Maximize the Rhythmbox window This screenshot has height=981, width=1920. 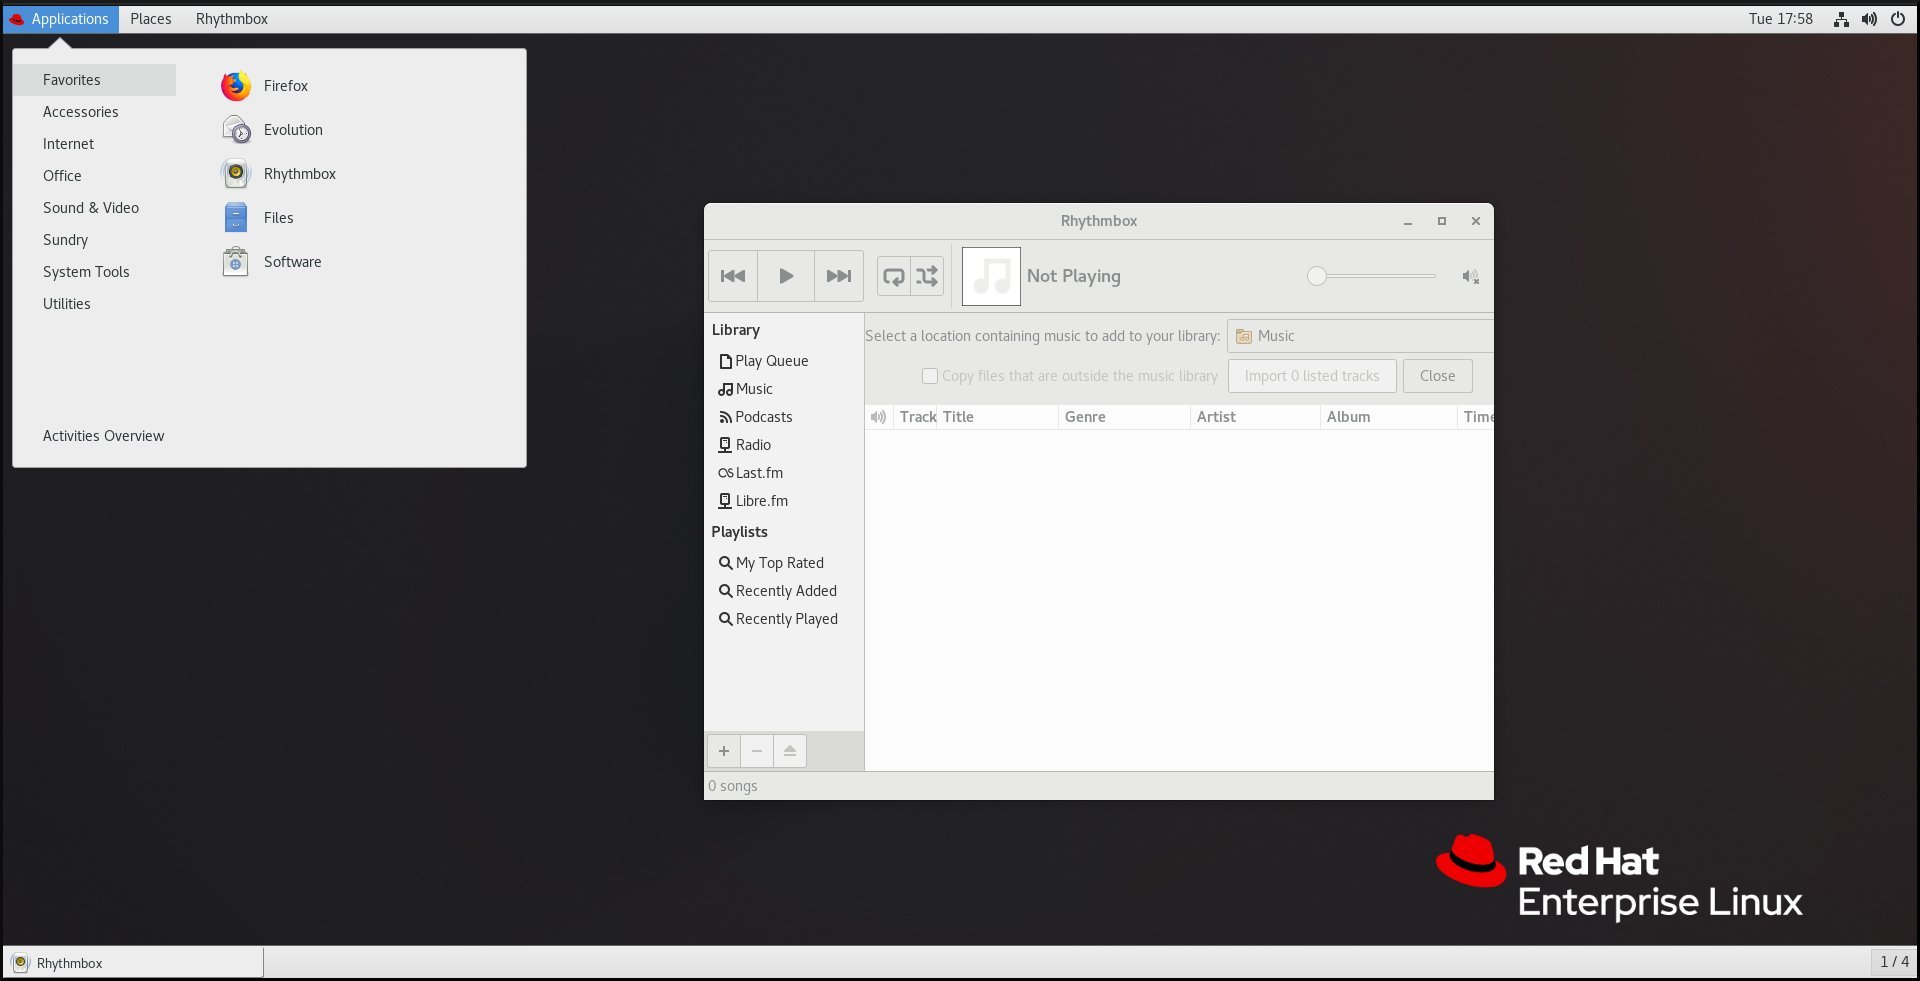[1442, 222]
